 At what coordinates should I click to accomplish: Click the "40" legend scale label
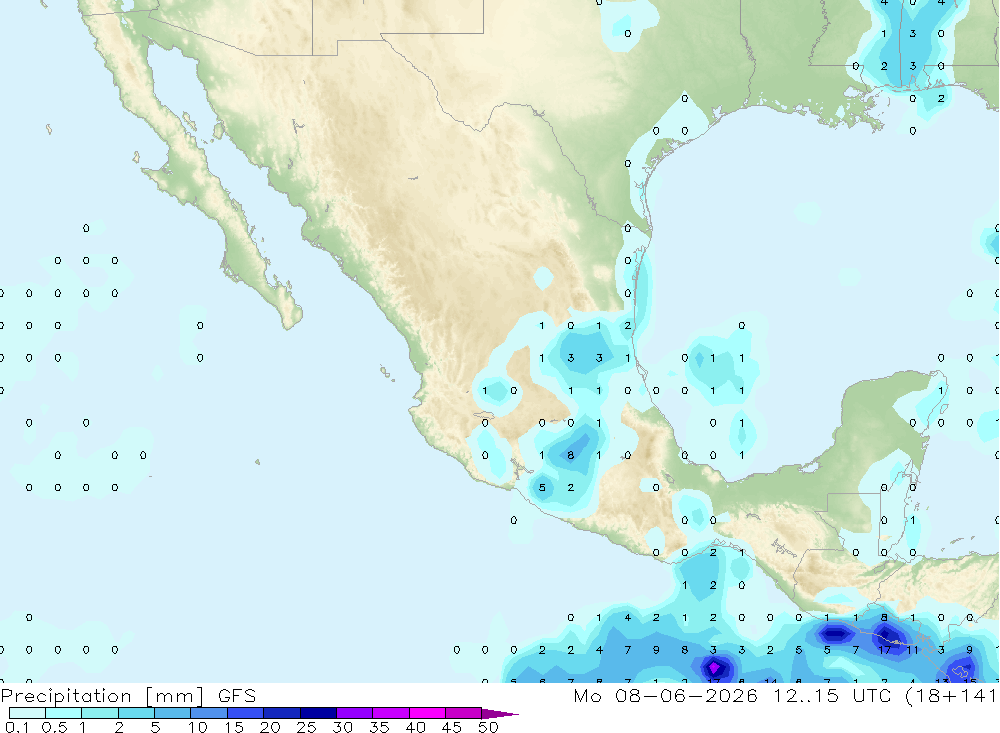416,727
